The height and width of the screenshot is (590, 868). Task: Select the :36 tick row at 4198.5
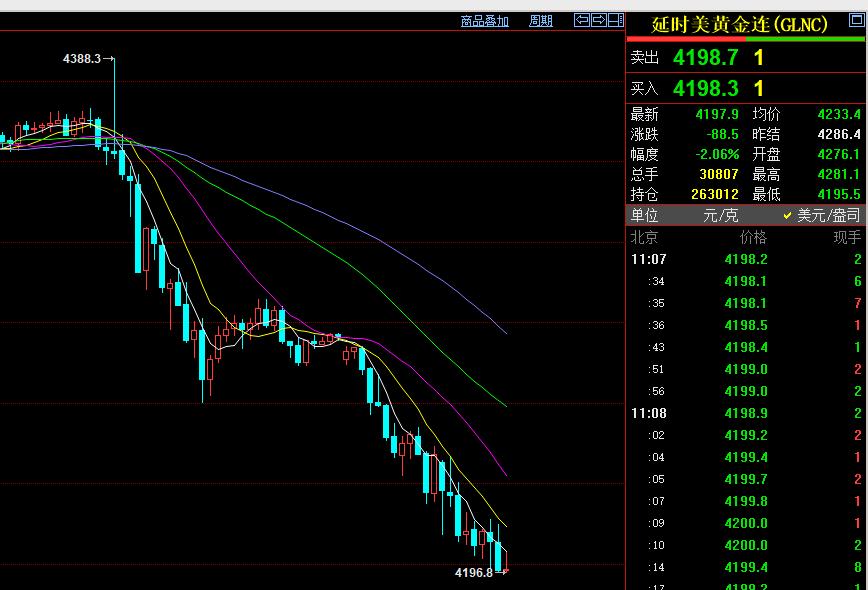point(746,325)
